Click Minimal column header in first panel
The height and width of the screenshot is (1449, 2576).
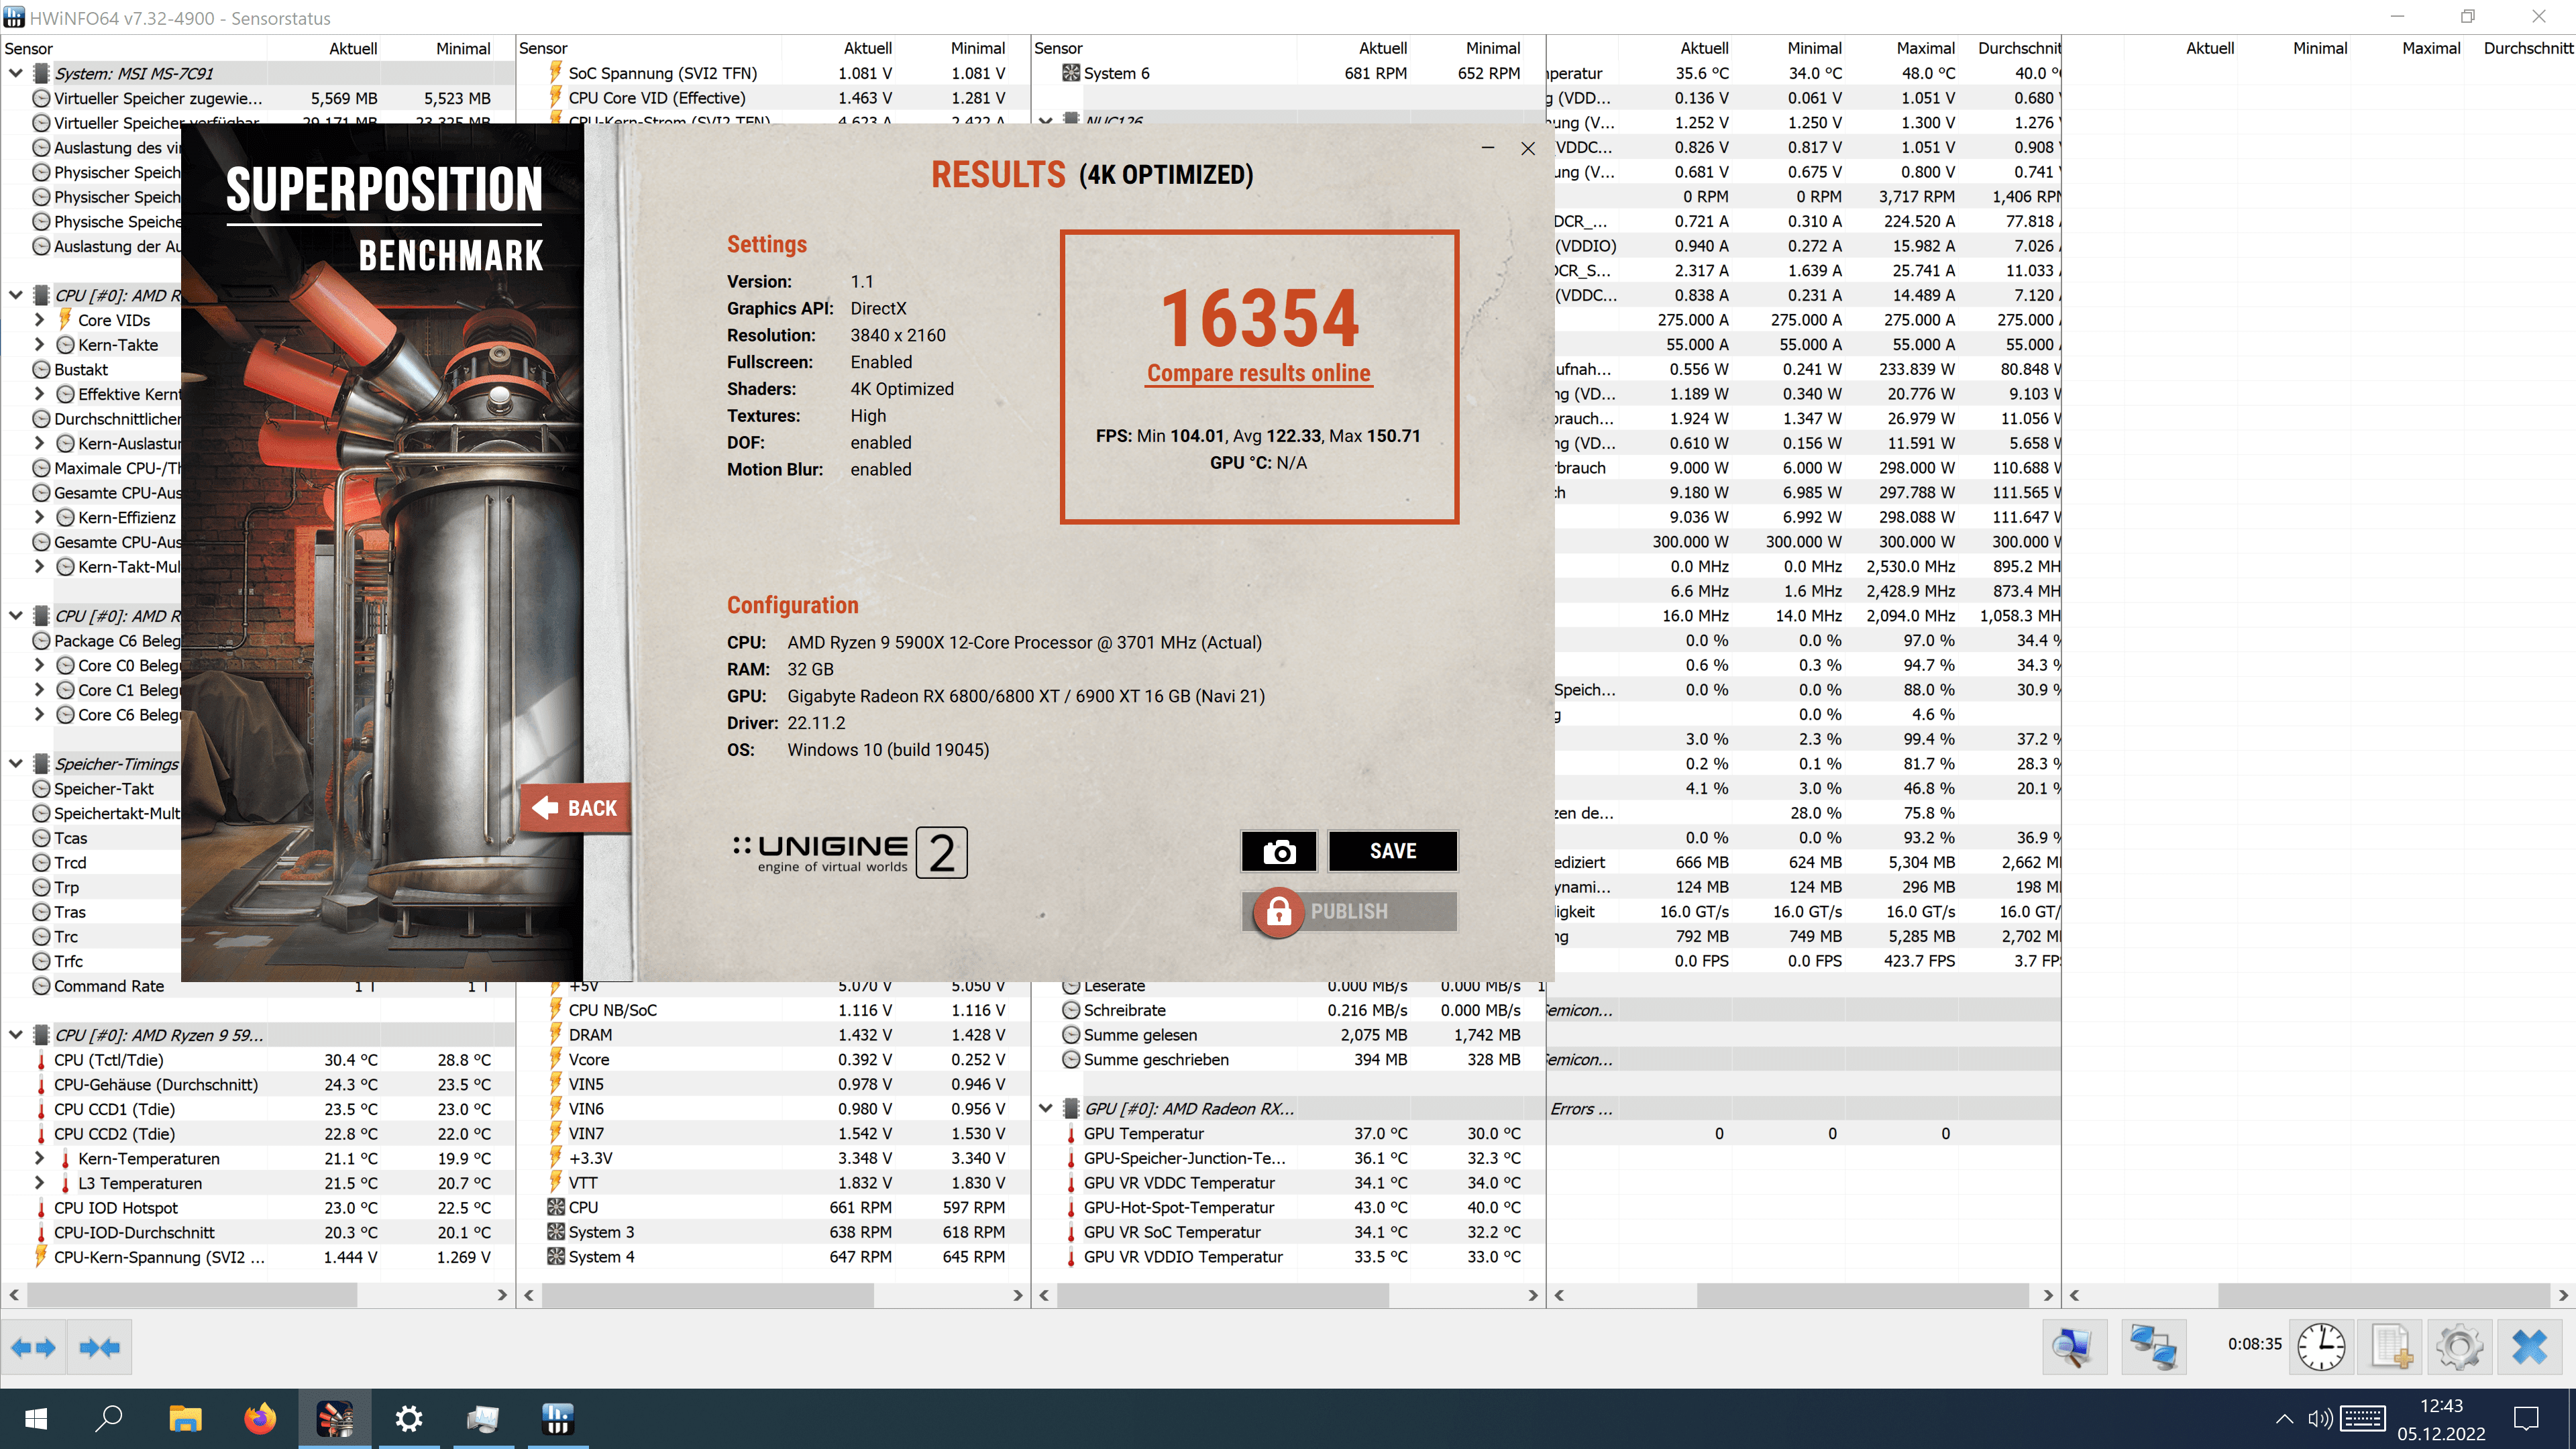(x=463, y=48)
